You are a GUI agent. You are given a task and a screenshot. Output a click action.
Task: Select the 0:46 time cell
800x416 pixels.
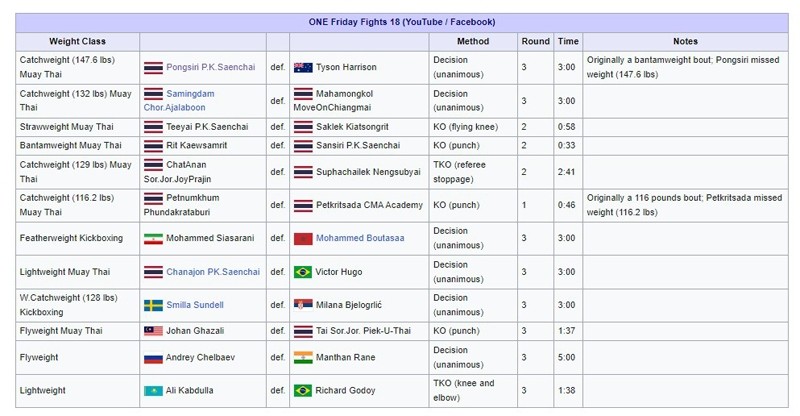pyautogui.click(x=566, y=205)
